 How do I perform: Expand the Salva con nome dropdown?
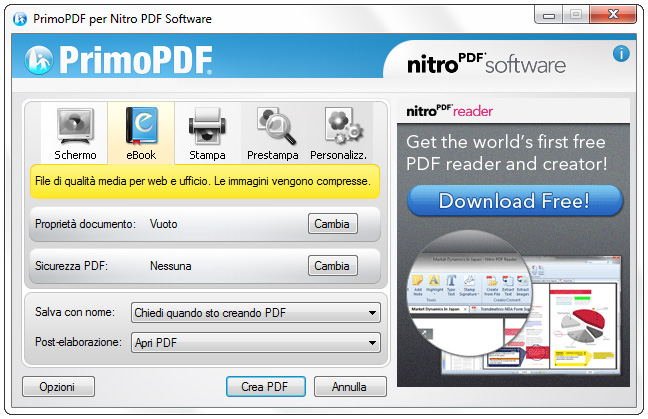tap(256, 313)
